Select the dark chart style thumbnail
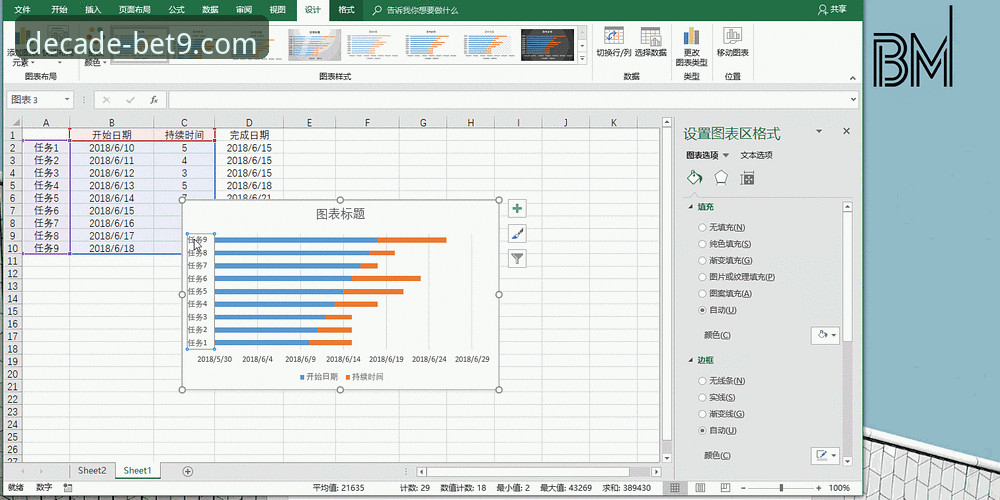Screen dimensions: 1000x500 (547, 45)
